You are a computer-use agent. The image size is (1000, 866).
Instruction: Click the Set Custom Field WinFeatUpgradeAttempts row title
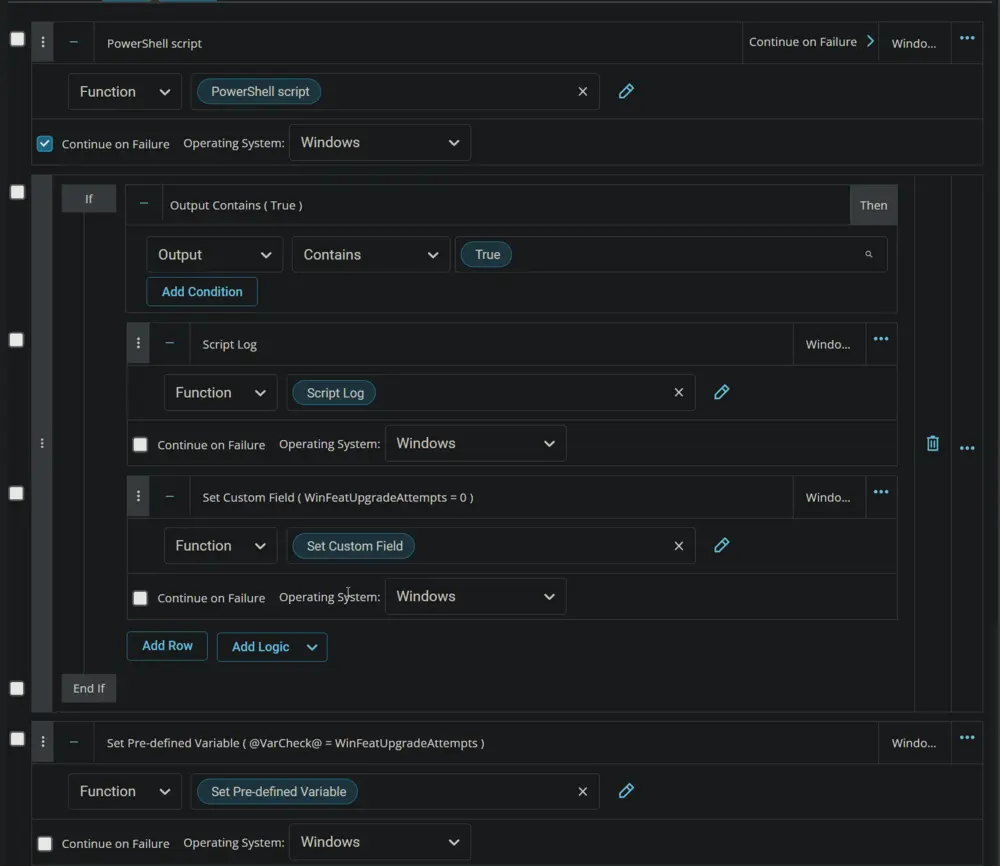[338, 497]
